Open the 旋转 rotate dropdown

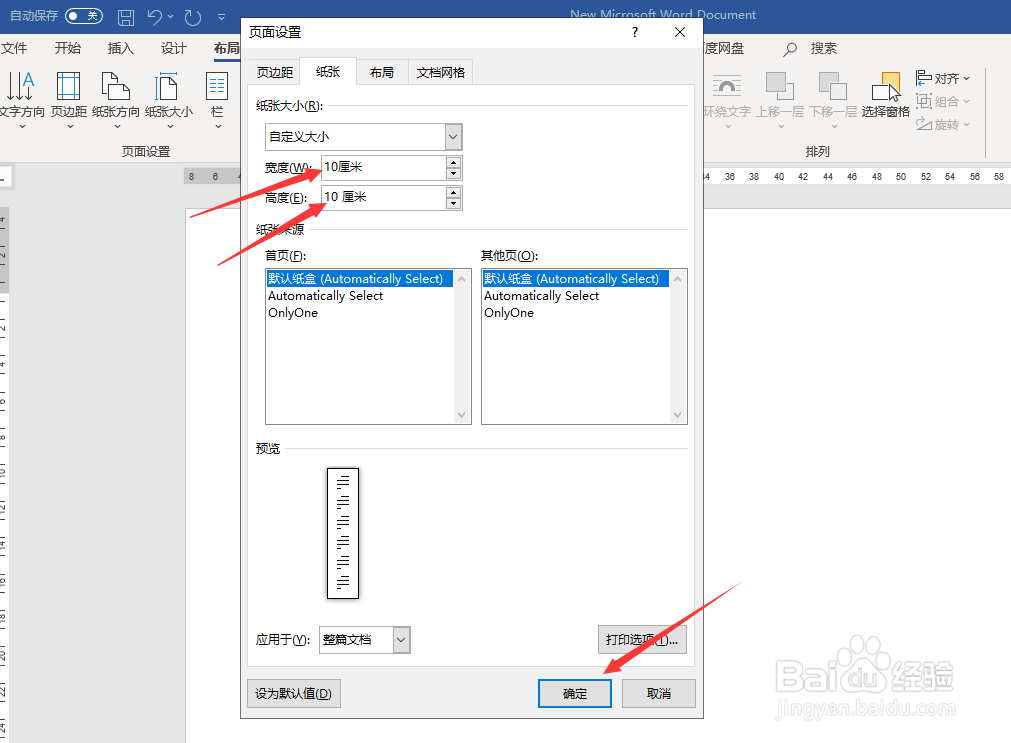tap(943, 124)
